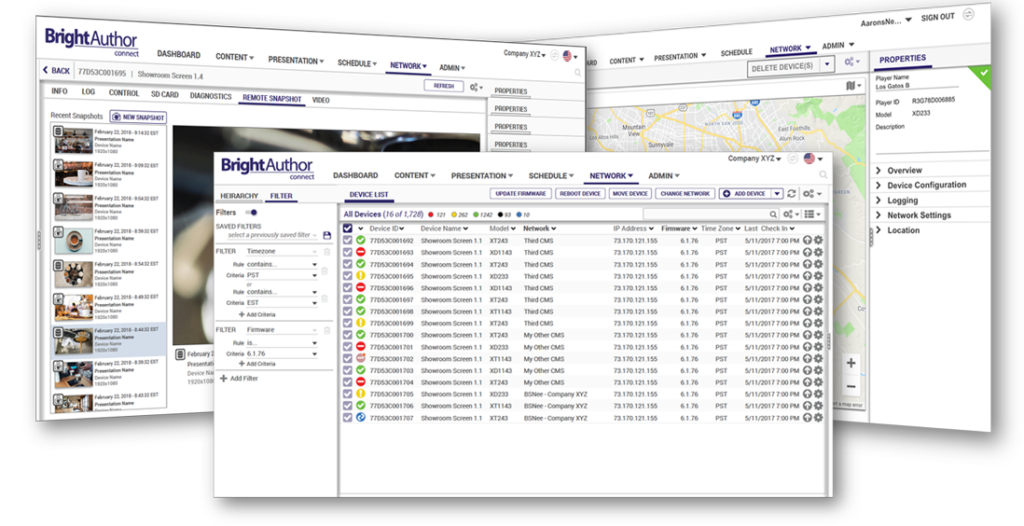
Task: Select Diagnostics tab in snapshot window
Action: (210, 96)
